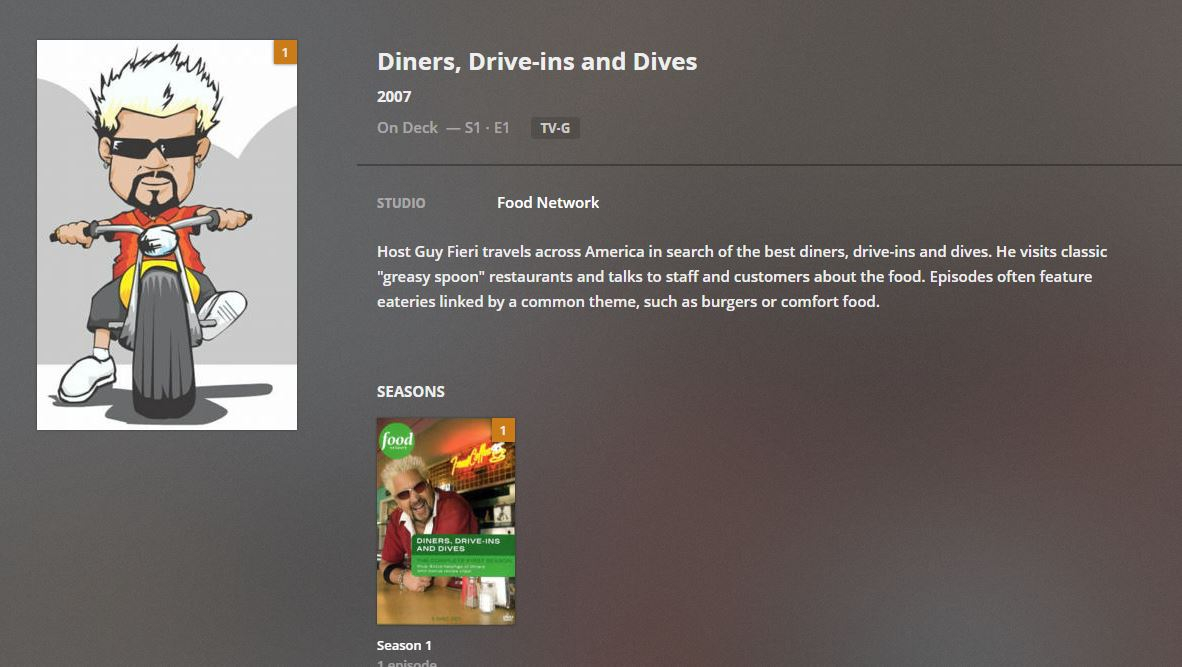Image resolution: width=1182 pixels, height=667 pixels.
Task: Open the Season 1 text label
Action: coord(404,646)
